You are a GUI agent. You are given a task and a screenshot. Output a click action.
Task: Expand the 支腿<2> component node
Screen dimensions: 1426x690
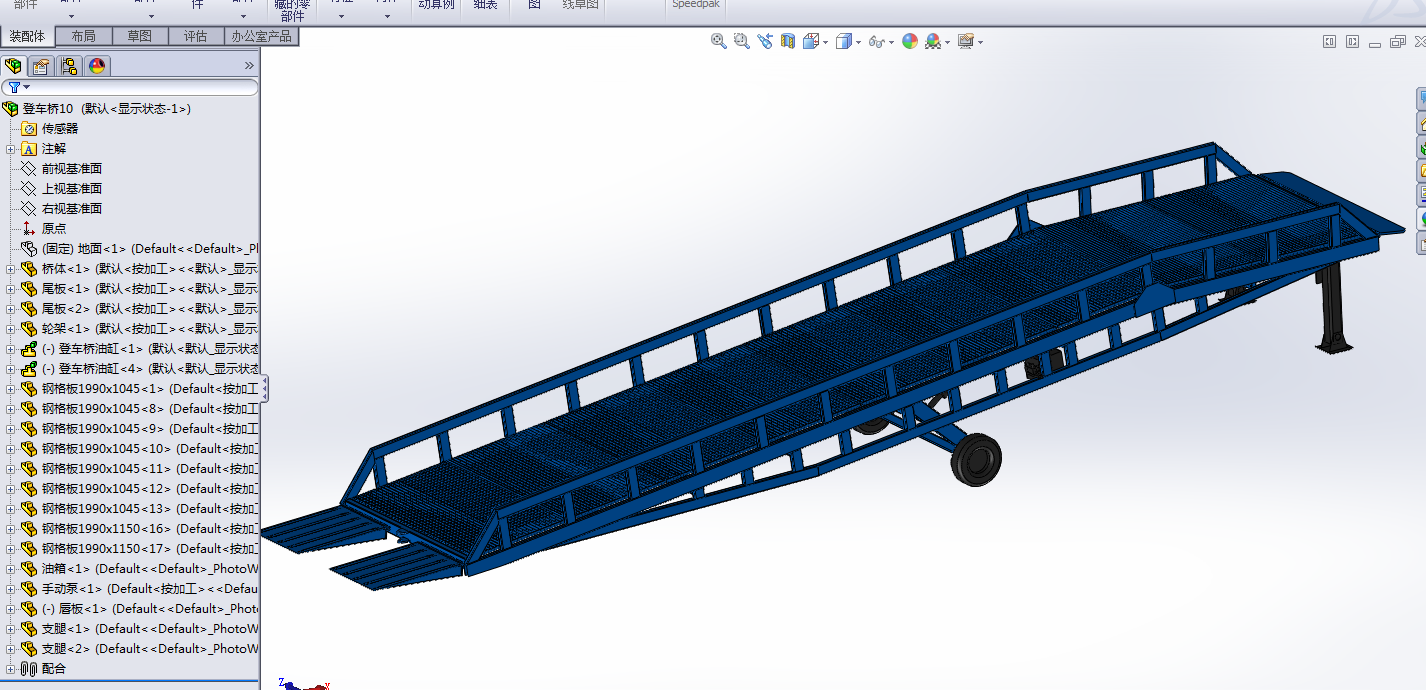(11, 648)
